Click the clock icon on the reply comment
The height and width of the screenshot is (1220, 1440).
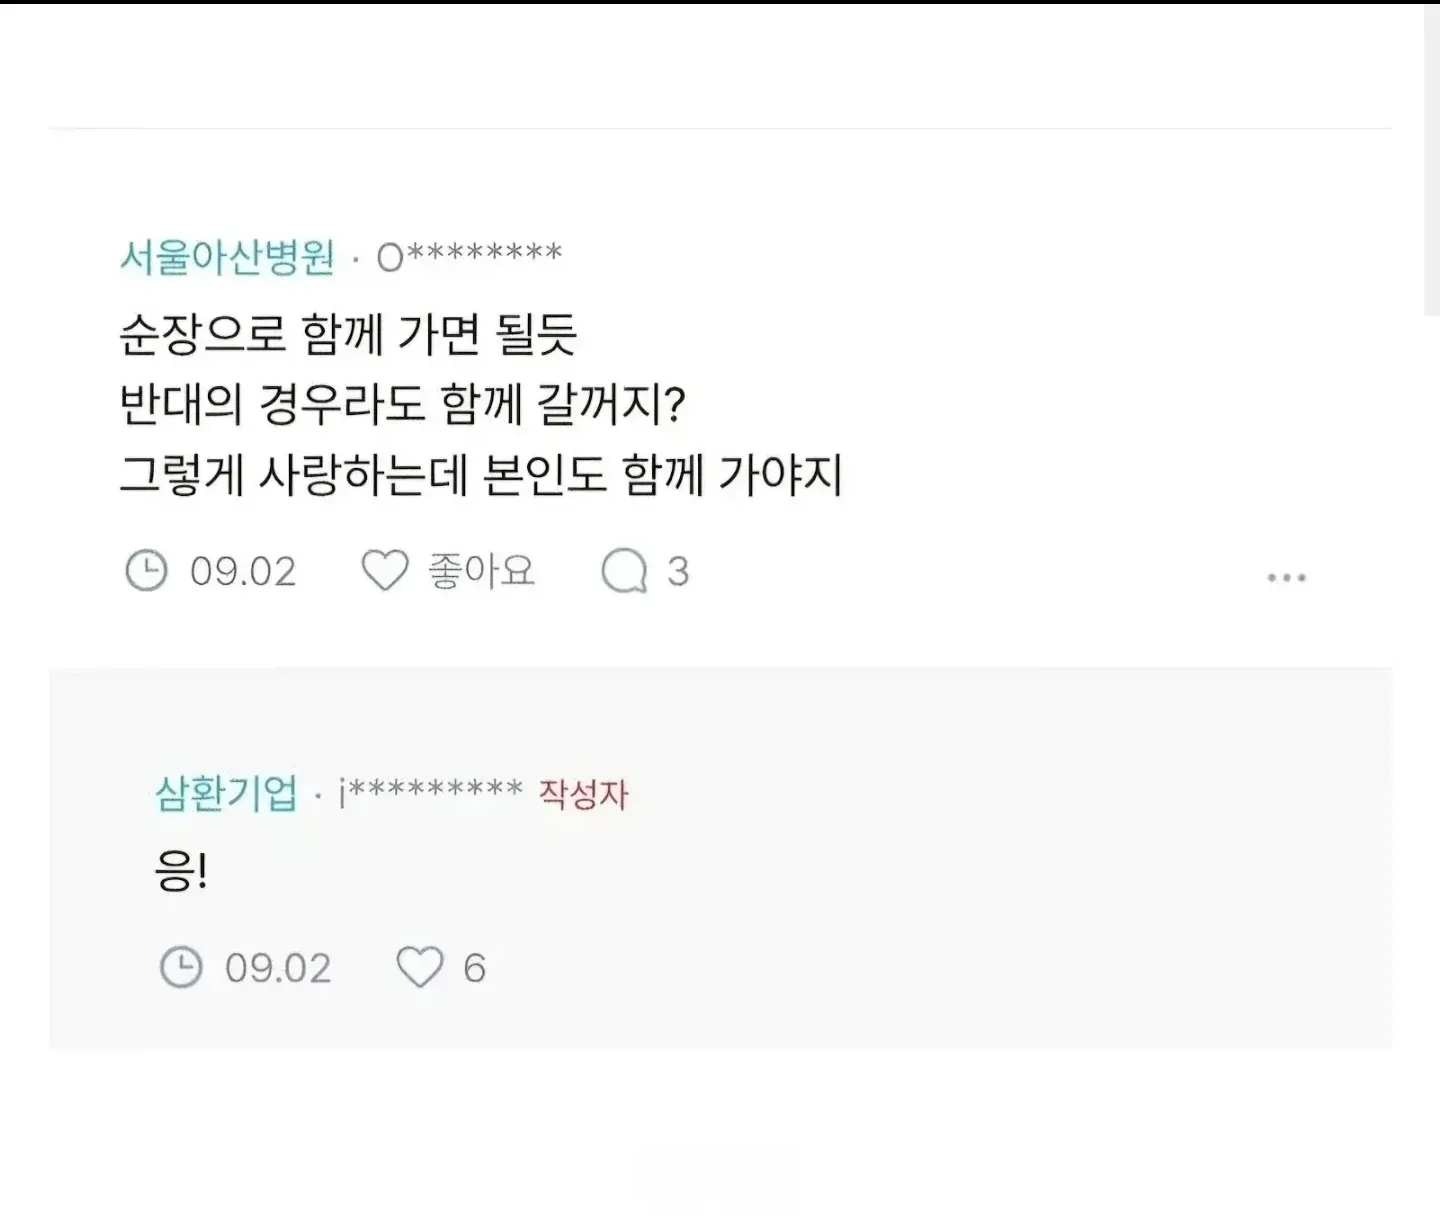click(x=181, y=966)
